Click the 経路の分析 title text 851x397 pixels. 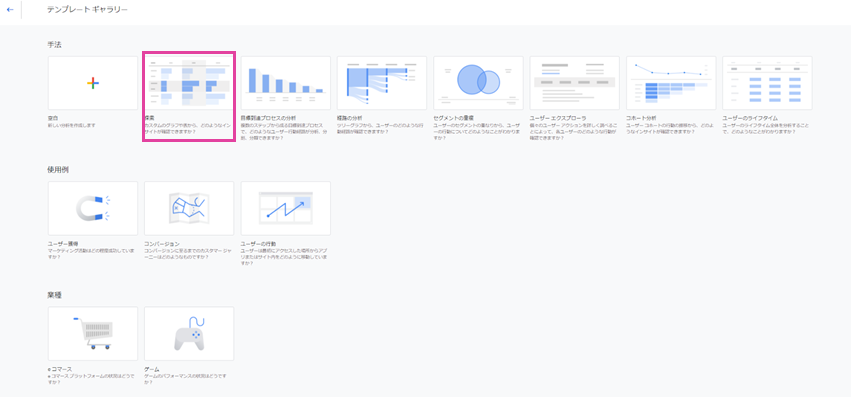tap(350, 118)
